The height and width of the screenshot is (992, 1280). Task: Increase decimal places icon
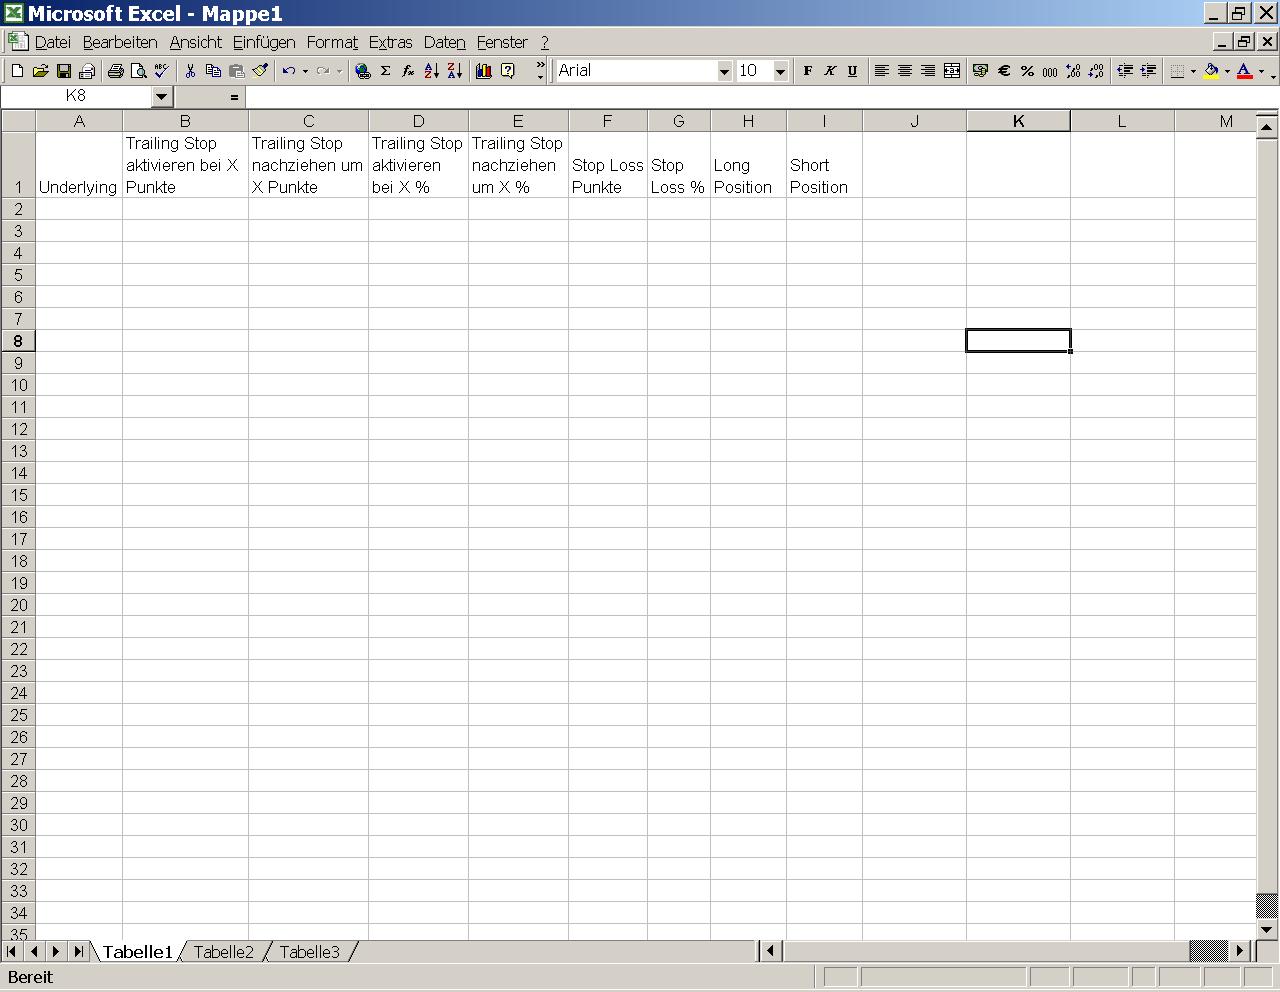pos(1073,71)
